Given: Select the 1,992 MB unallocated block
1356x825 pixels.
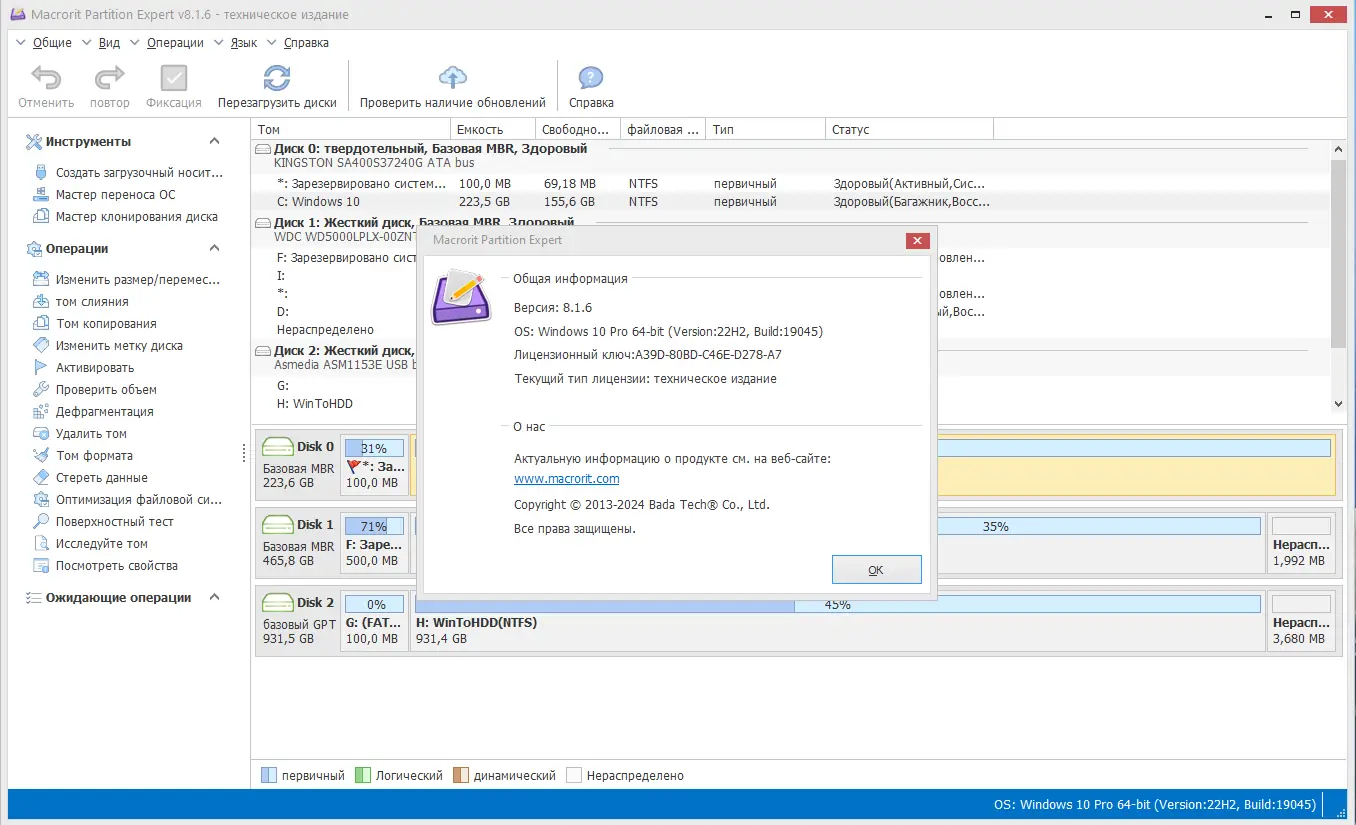Looking at the screenshot, I should pyautogui.click(x=1302, y=543).
